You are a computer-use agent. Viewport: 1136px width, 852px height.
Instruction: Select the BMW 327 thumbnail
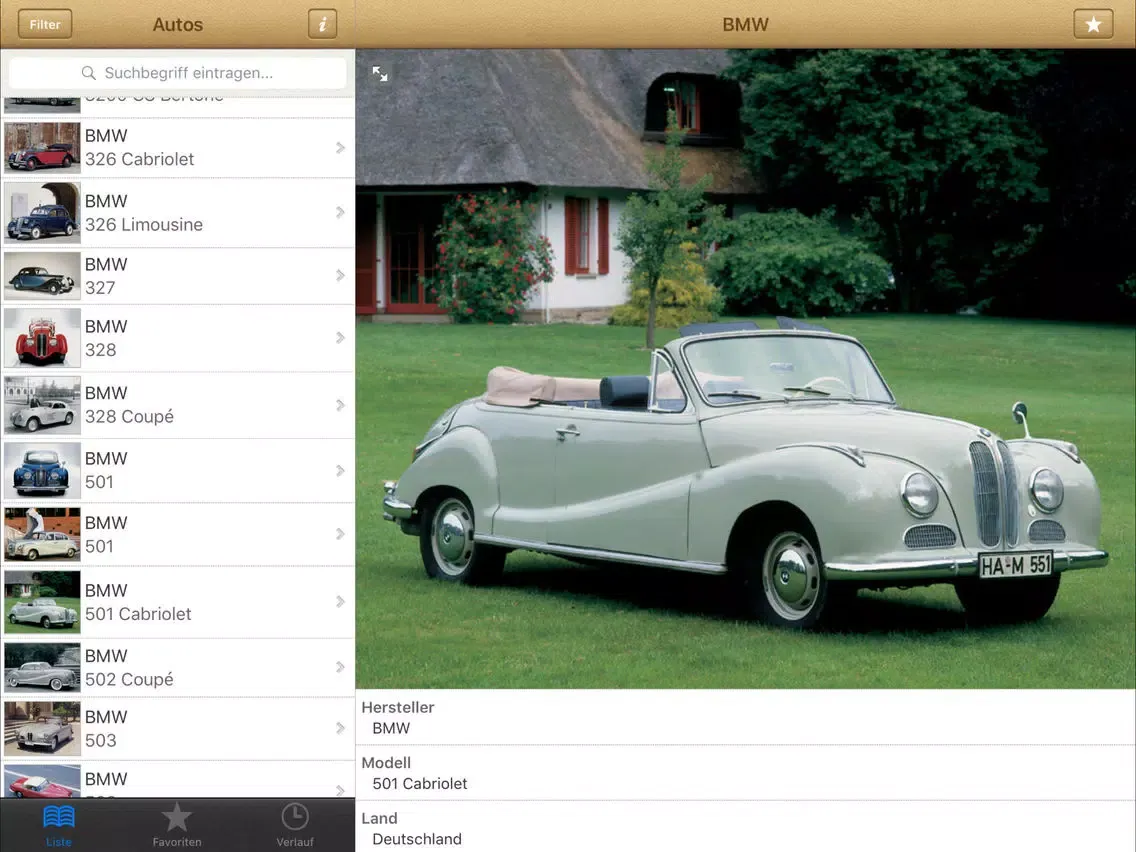[x=42, y=275]
